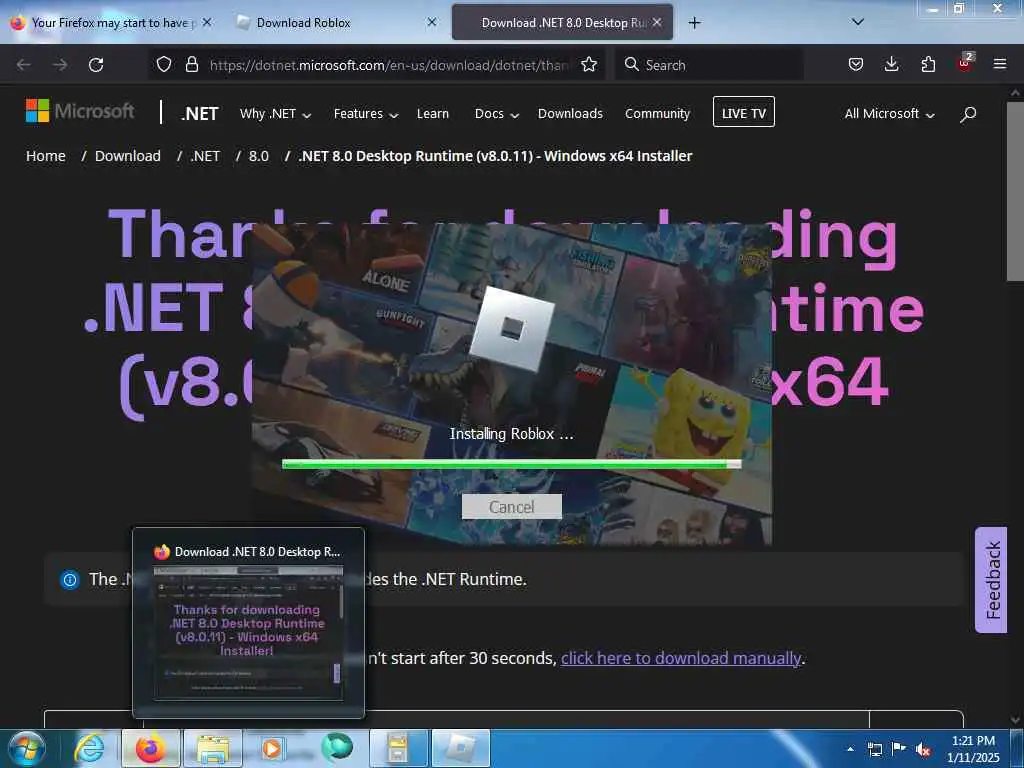Switch to the Download Roblox tab
The width and height of the screenshot is (1024, 768).
point(334,23)
